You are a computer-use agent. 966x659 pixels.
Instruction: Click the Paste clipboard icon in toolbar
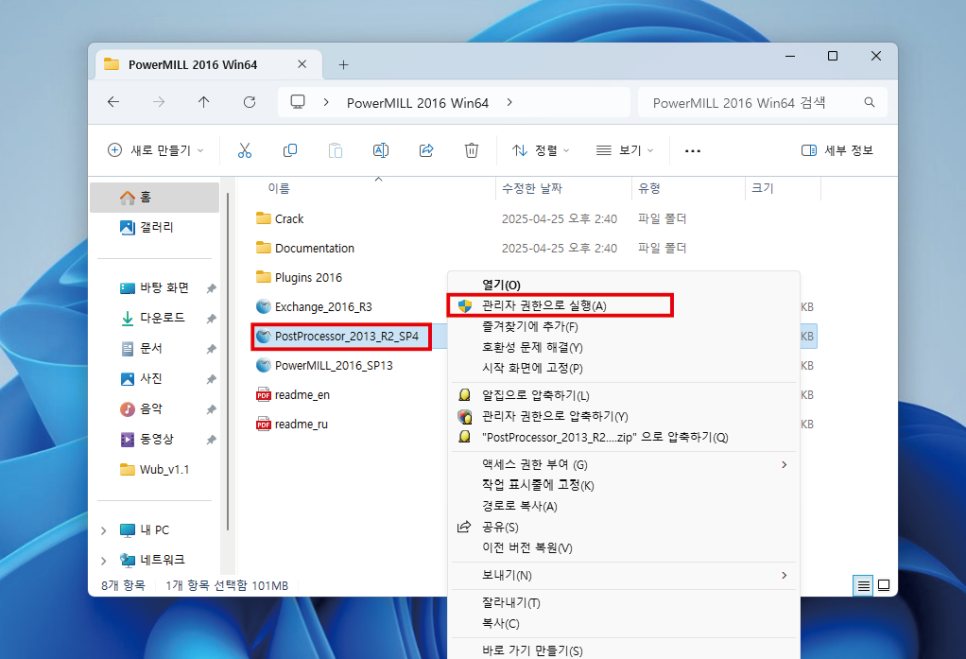click(335, 150)
